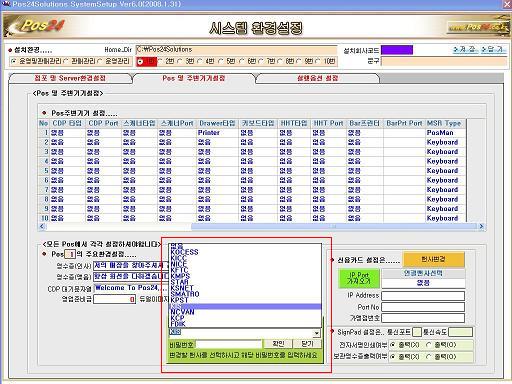
Task: Click the >저 장 save link
Action: click(465, 49)
